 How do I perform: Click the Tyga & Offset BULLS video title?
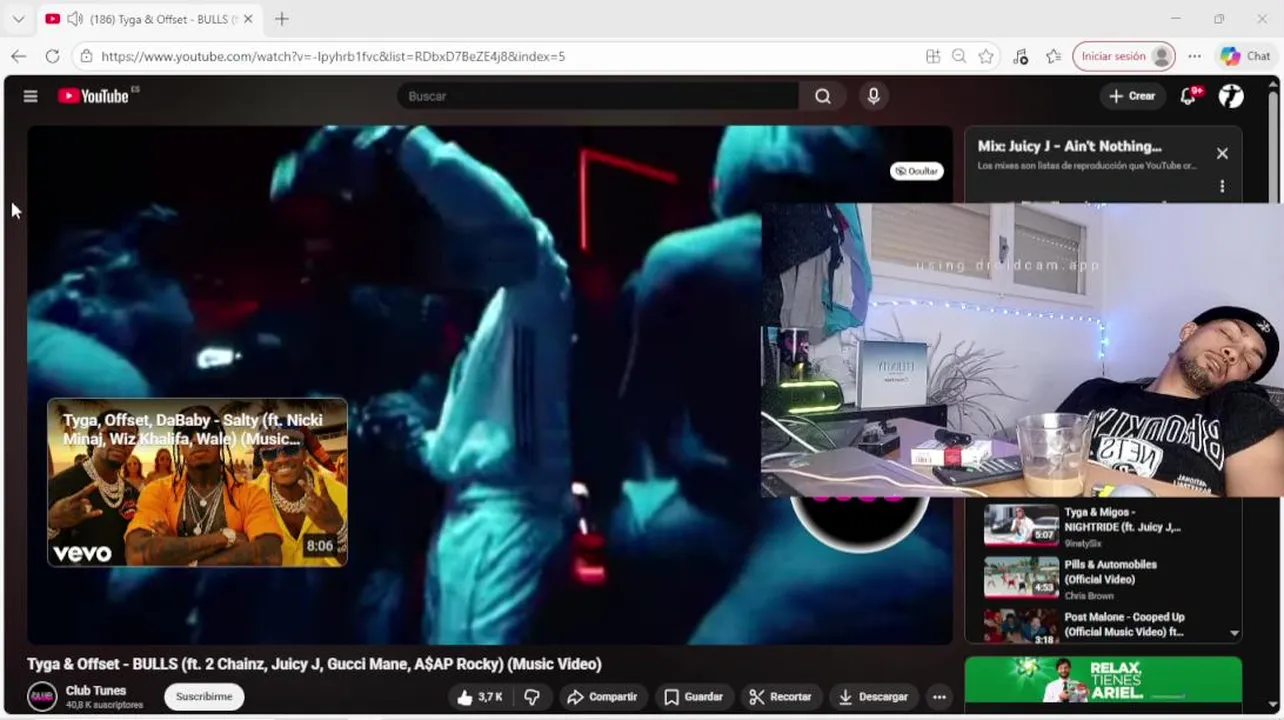pyautogui.click(x=314, y=664)
